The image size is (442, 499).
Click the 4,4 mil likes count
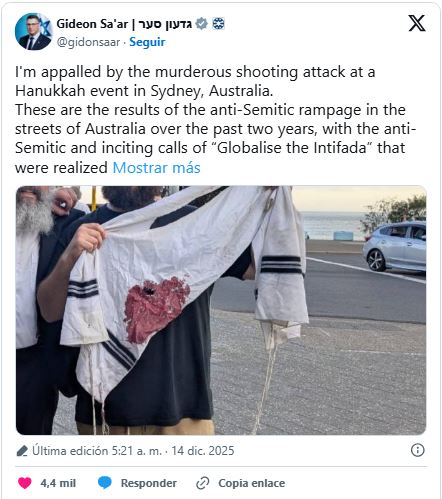[58, 483]
